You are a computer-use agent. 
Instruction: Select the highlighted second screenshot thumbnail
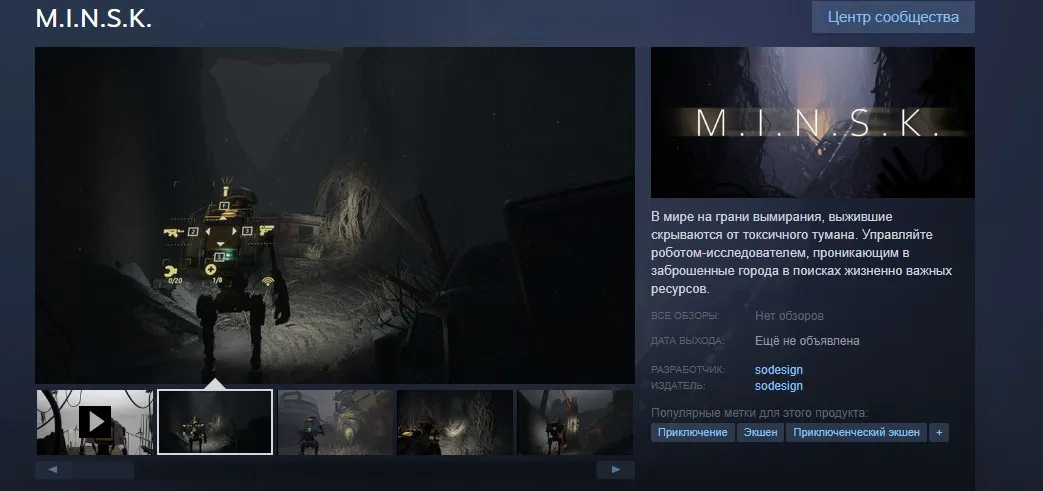[215, 422]
